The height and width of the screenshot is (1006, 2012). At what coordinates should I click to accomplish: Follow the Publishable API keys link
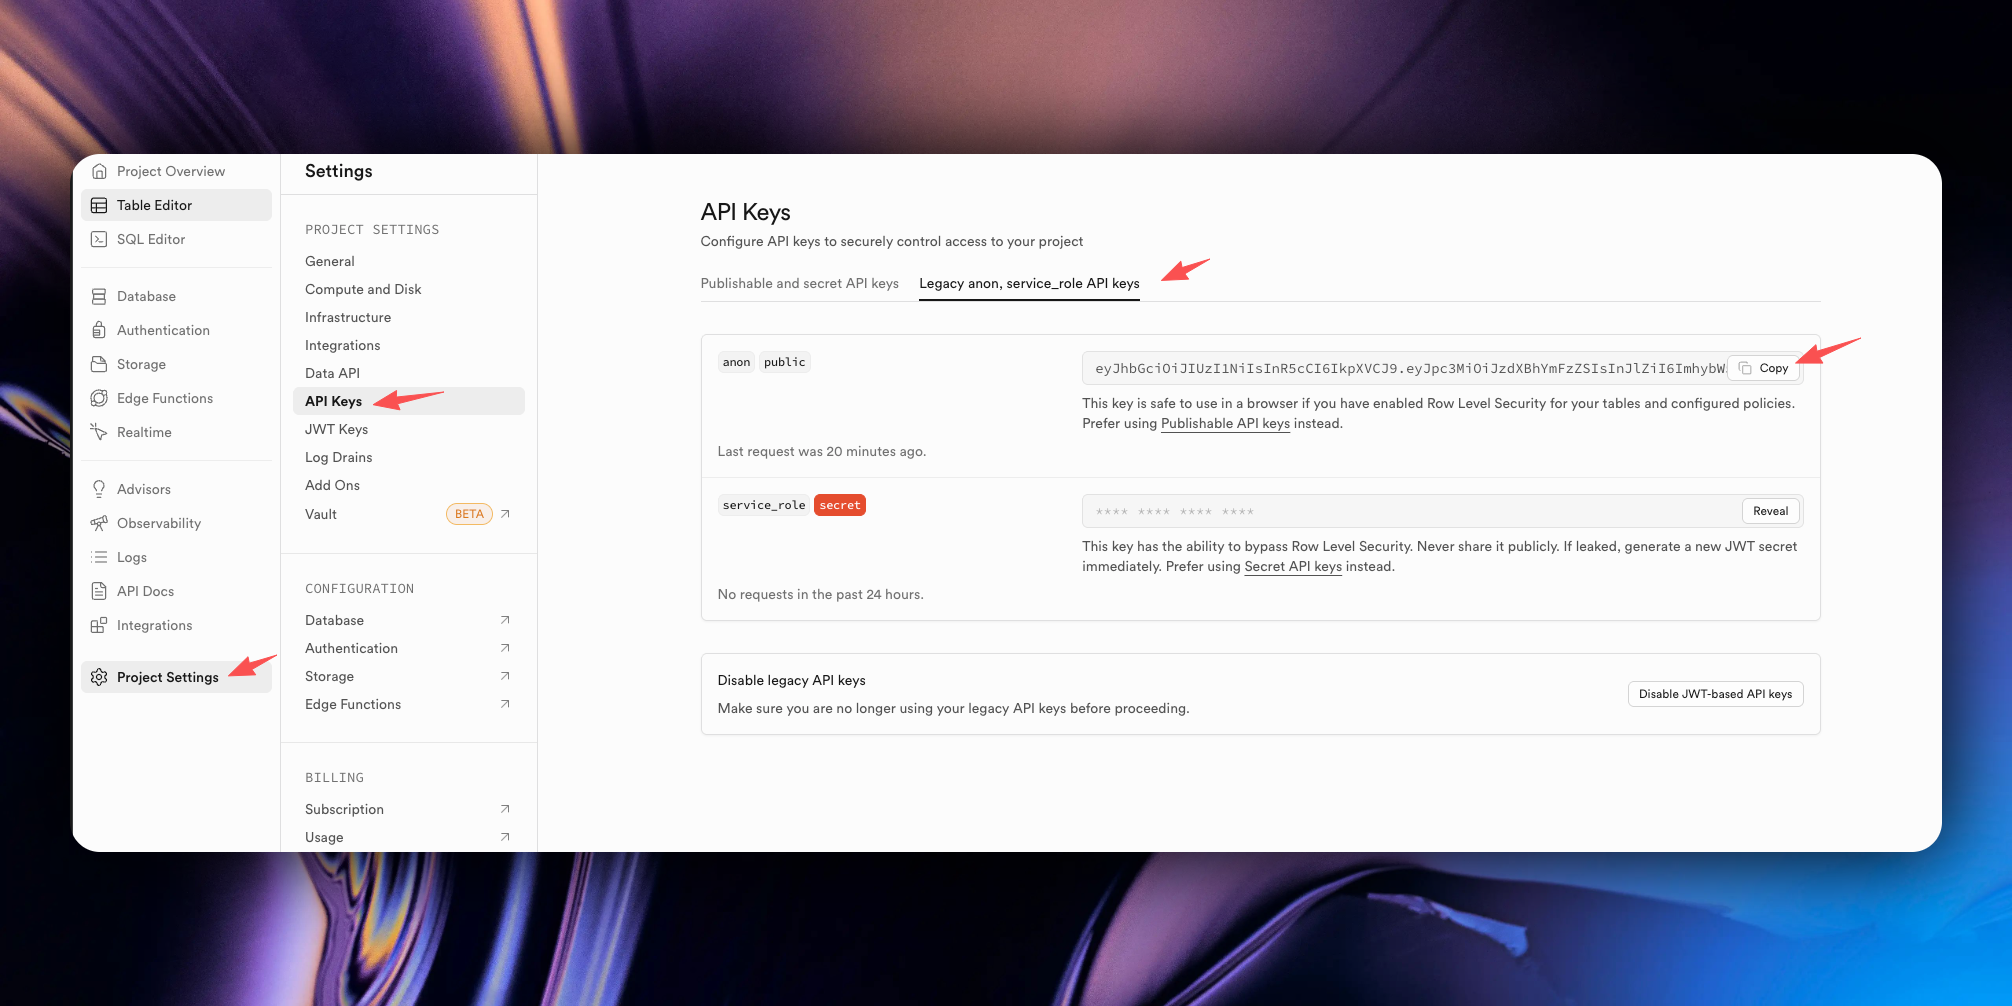[1225, 423]
